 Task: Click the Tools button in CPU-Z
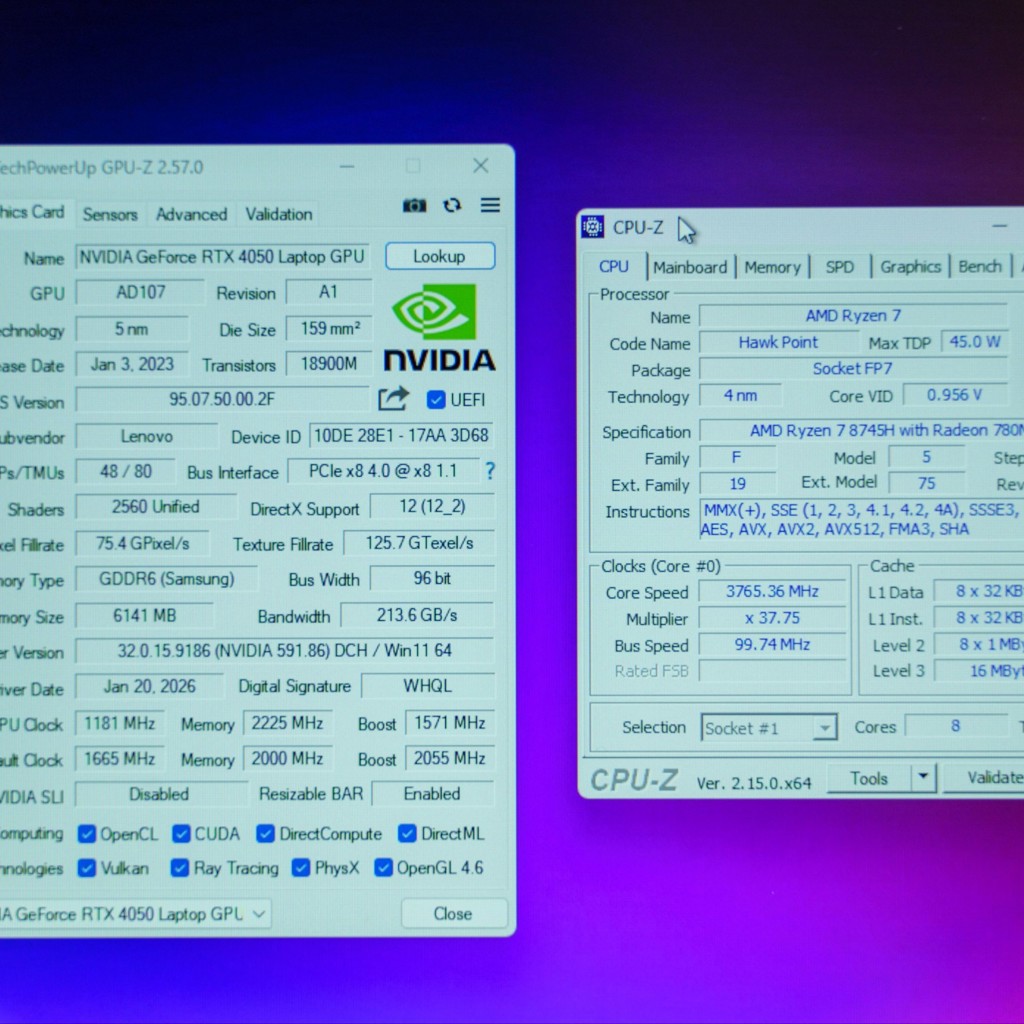(869, 778)
